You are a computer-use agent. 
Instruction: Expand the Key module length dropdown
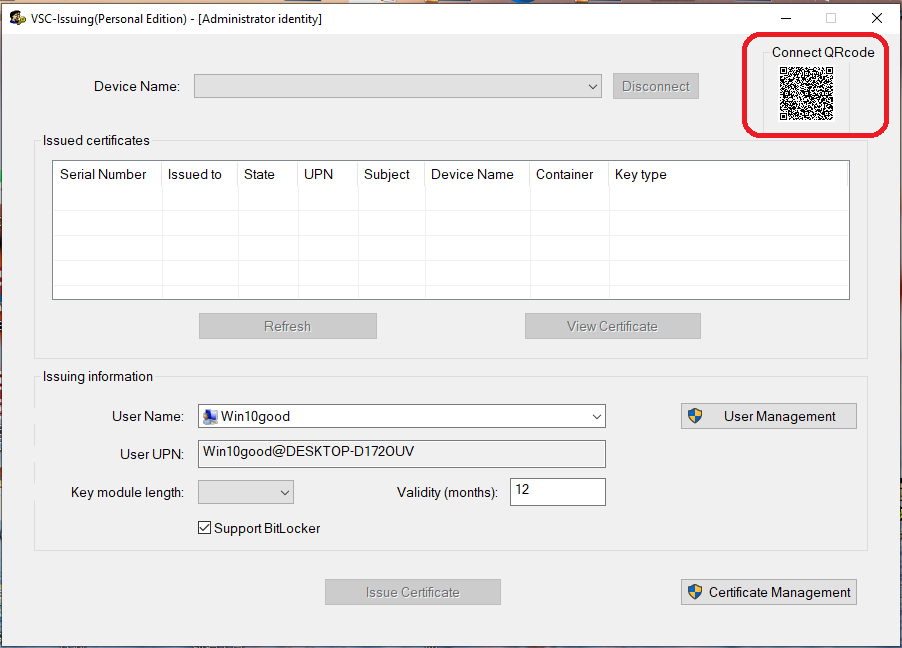pyautogui.click(x=285, y=492)
